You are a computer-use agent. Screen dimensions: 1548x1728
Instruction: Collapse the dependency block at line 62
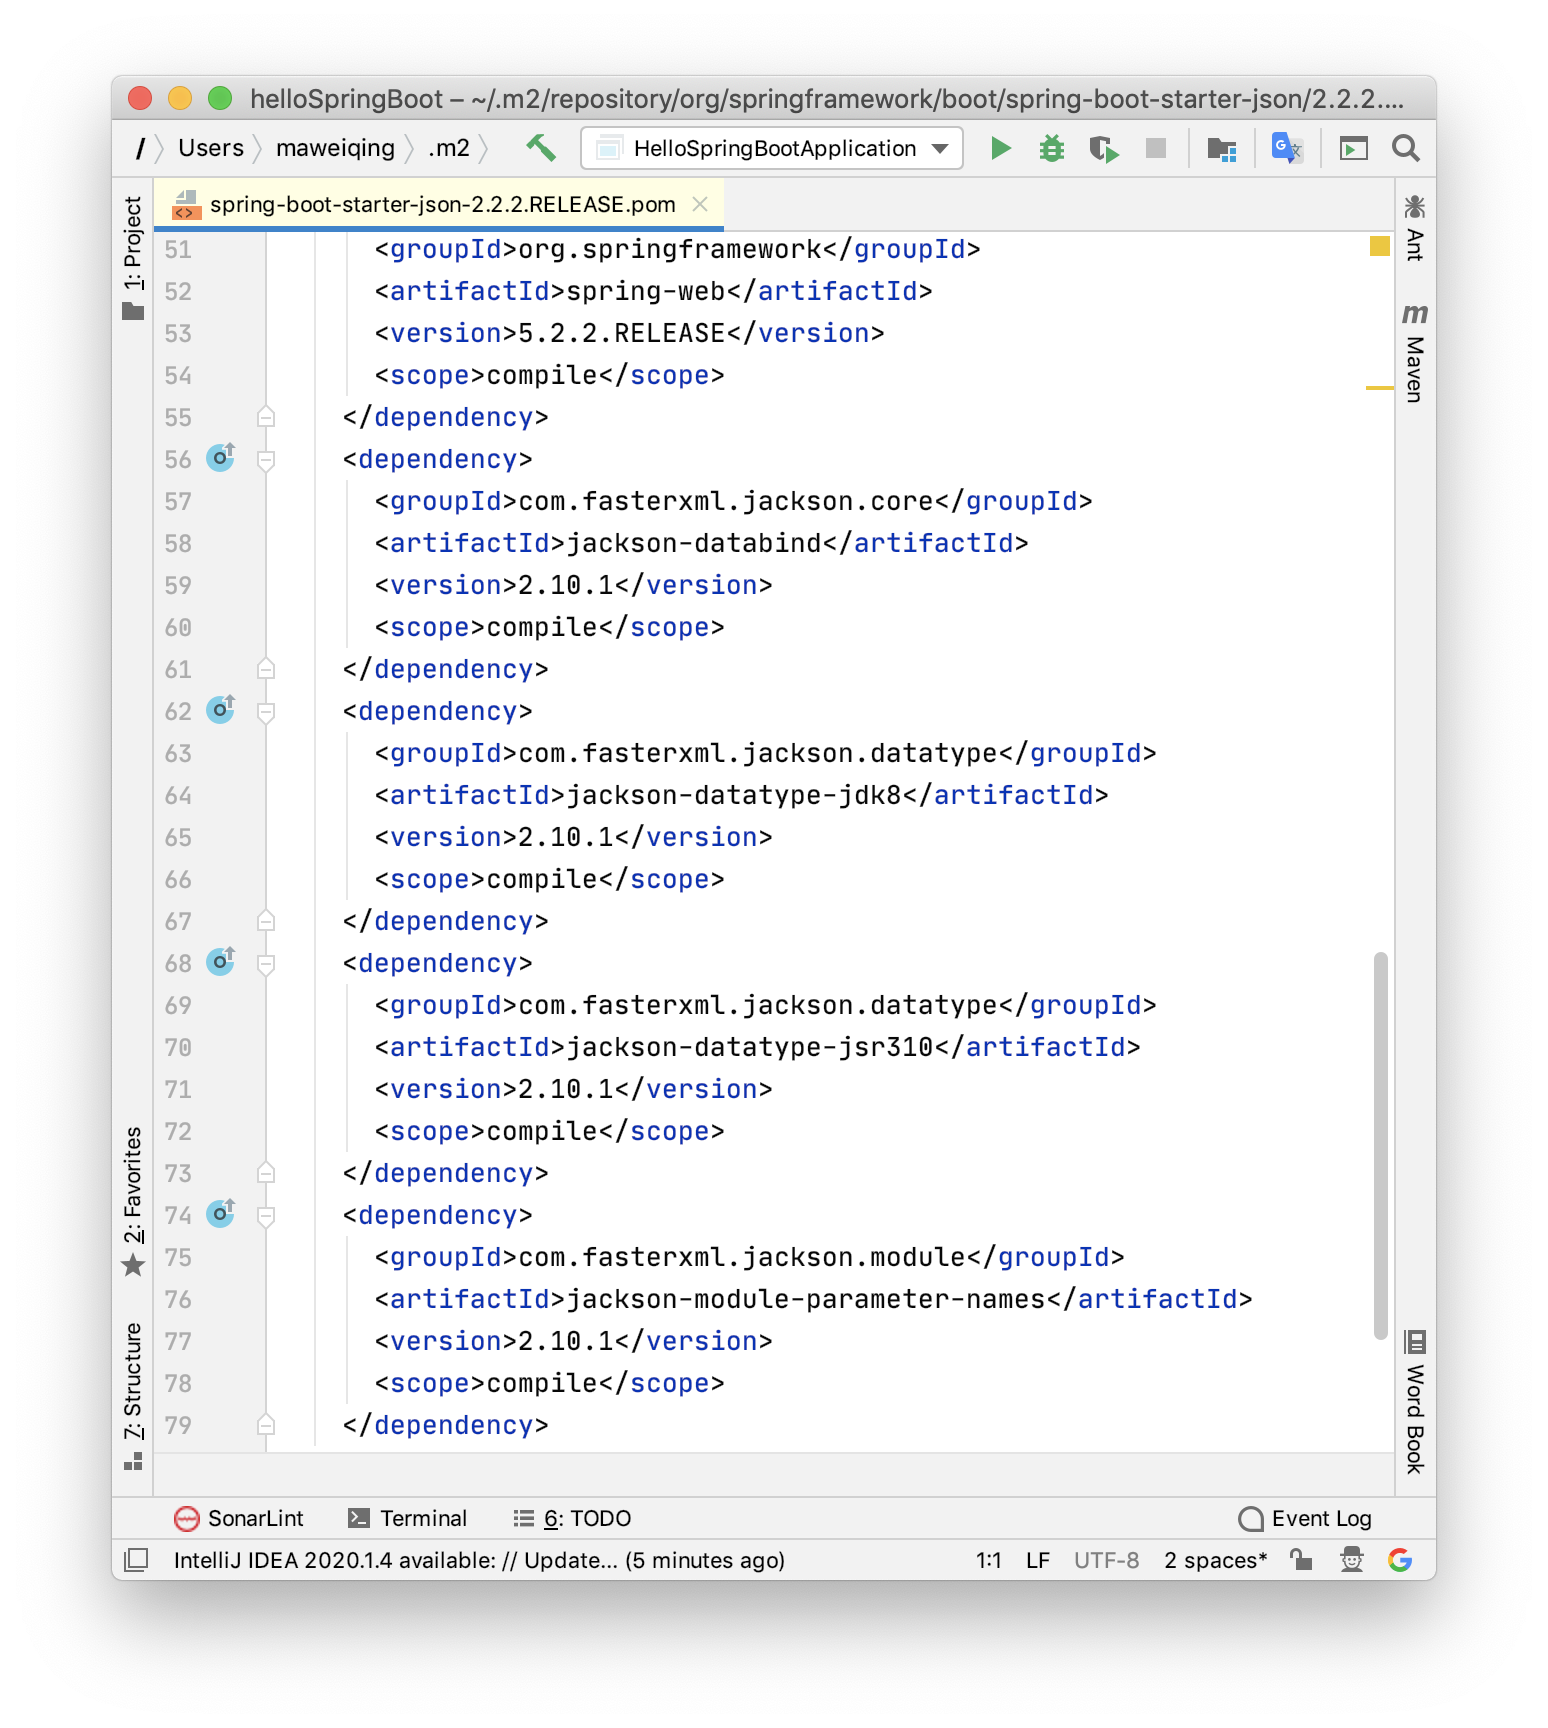coord(266,712)
